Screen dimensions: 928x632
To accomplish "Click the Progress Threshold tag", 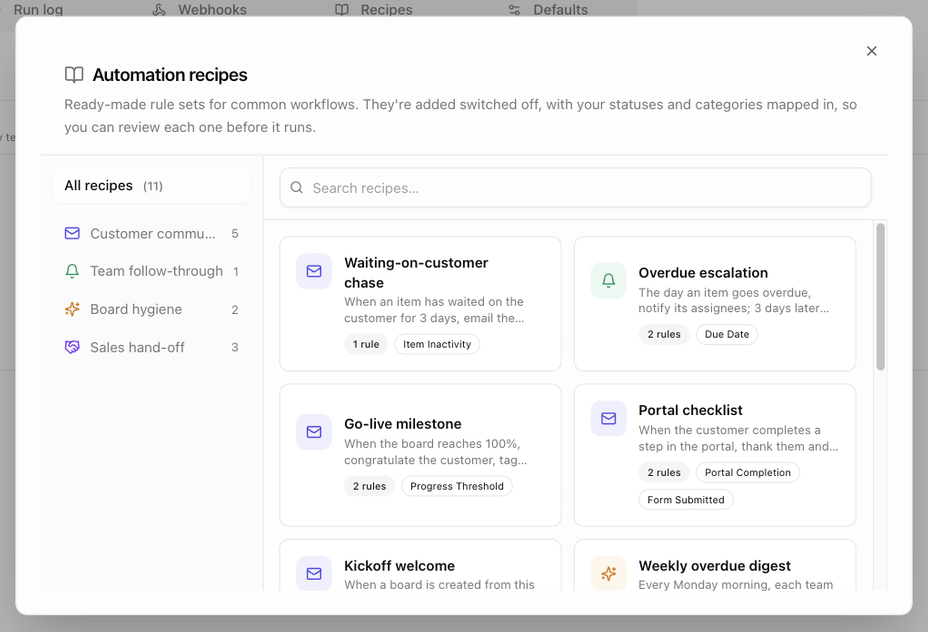I will [x=457, y=486].
